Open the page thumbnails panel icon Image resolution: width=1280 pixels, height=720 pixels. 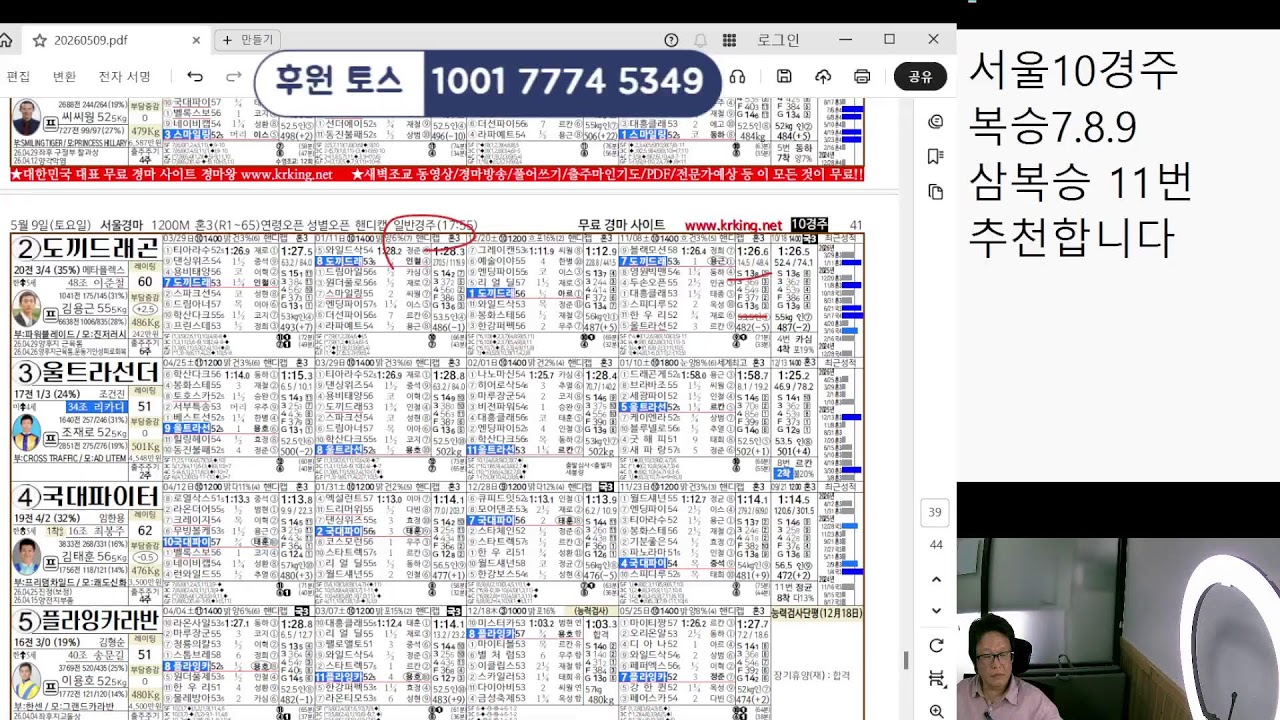(936, 191)
